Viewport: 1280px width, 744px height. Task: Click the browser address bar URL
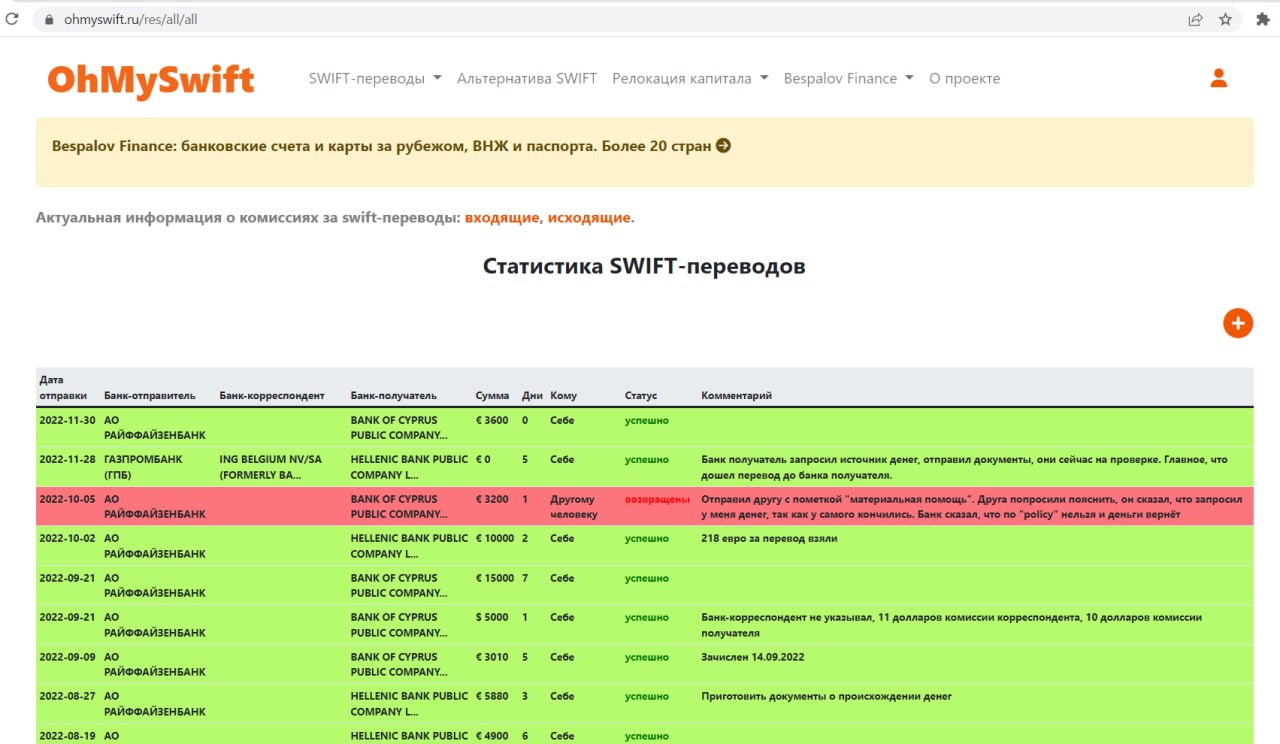pyautogui.click(x=131, y=19)
